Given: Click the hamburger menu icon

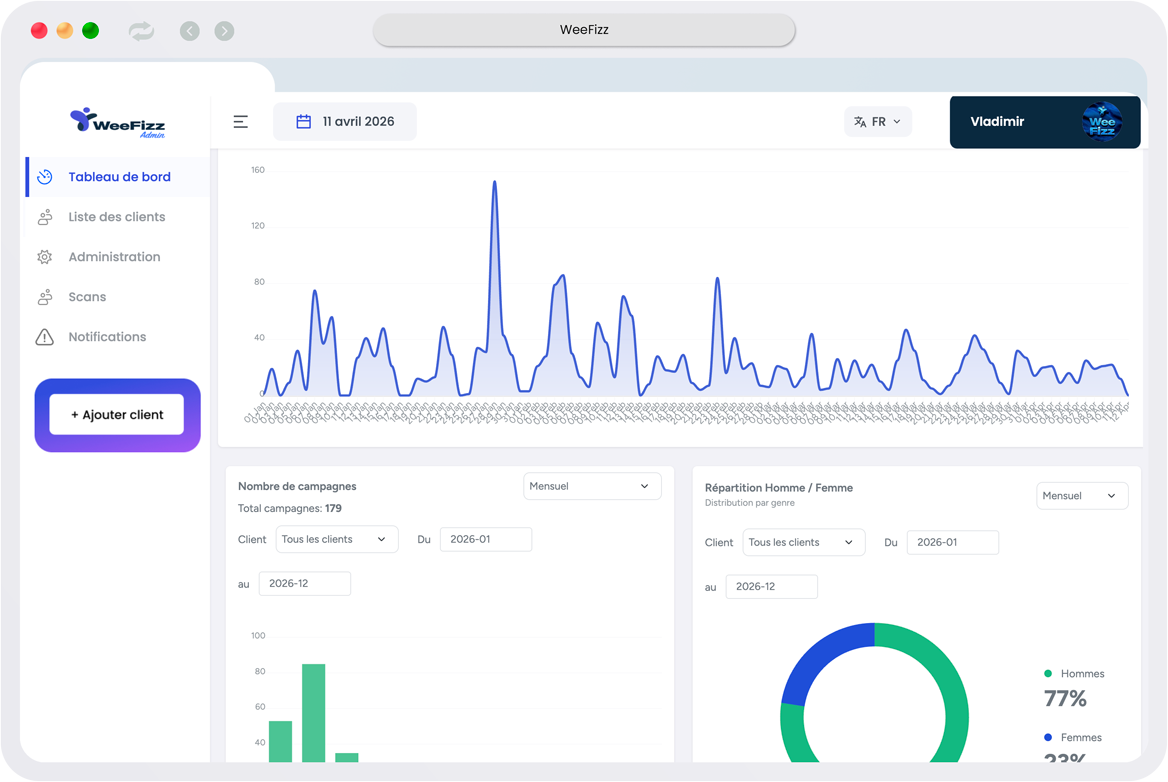Looking at the screenshot, I should 241,122.
